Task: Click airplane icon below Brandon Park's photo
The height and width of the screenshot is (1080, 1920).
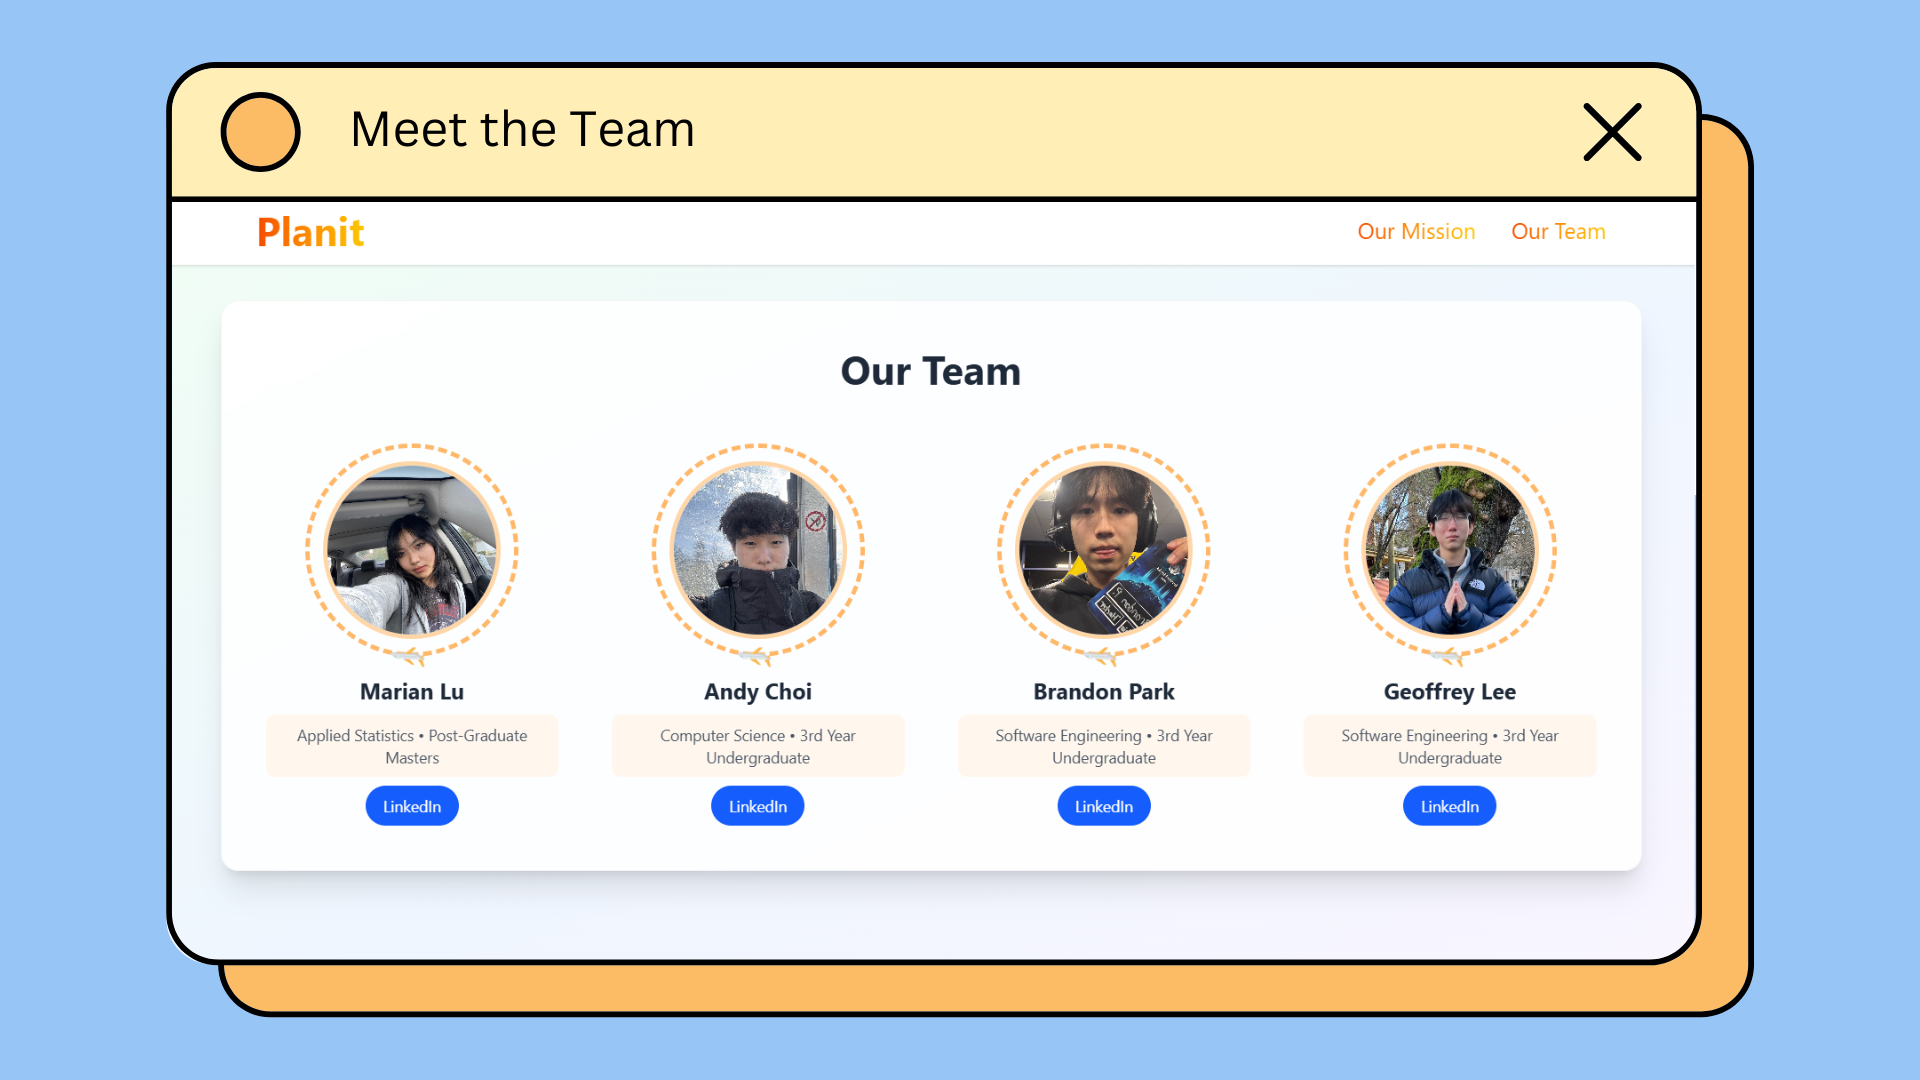Action: 1102,657
